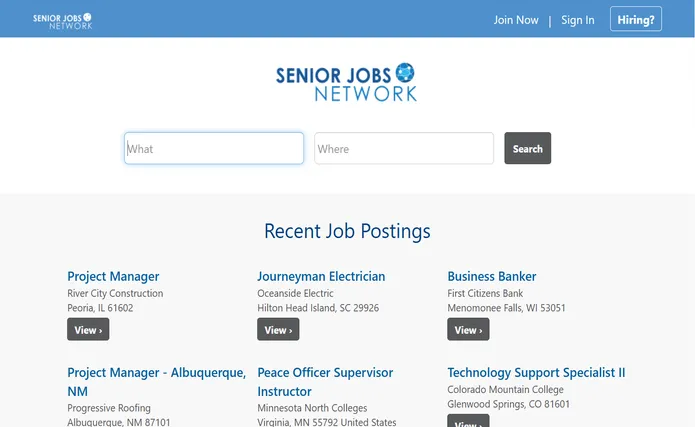The height and width of the screenshot is (427, 695).
Task: View the Colorado Mountain College job
Action: (468, 421)
